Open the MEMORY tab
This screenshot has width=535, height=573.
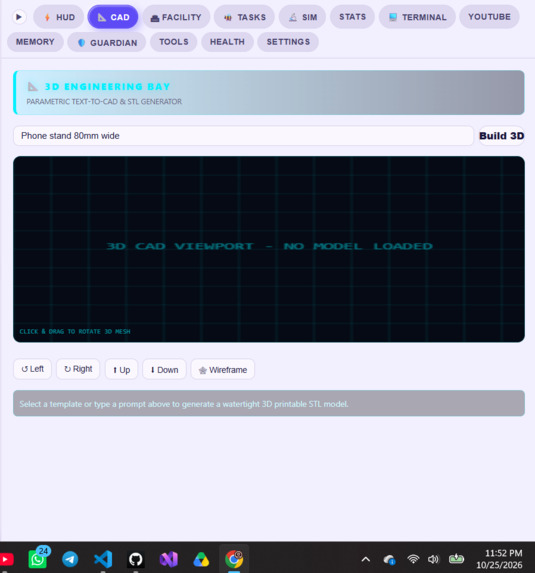coord(35,42)
